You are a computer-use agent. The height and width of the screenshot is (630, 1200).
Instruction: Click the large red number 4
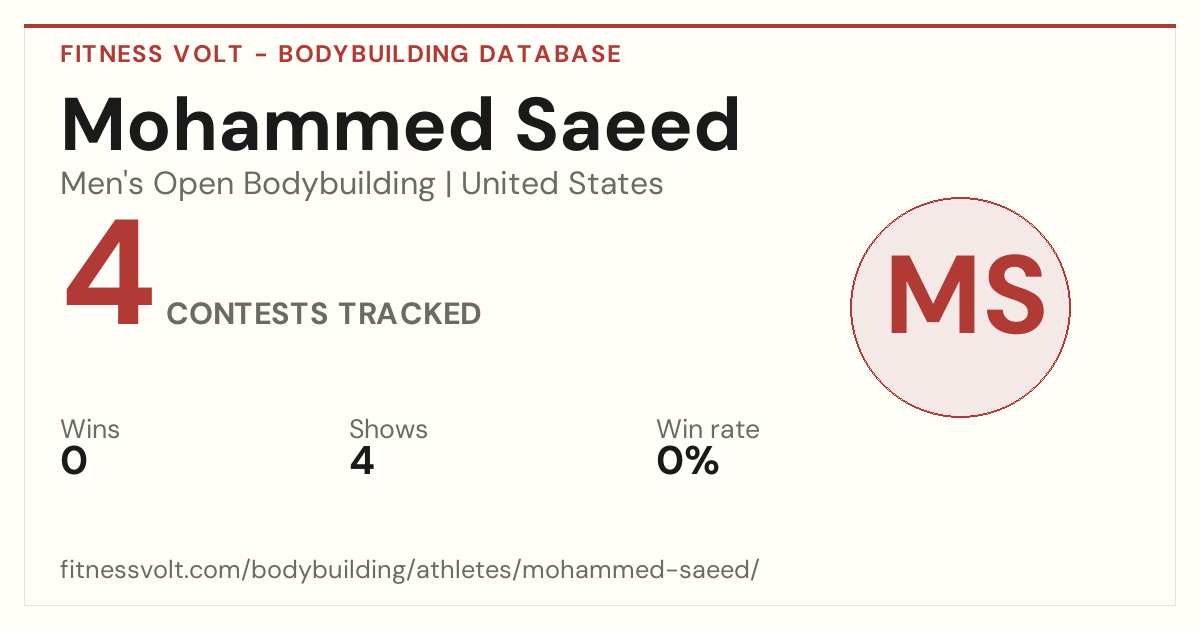coord(109,273)
